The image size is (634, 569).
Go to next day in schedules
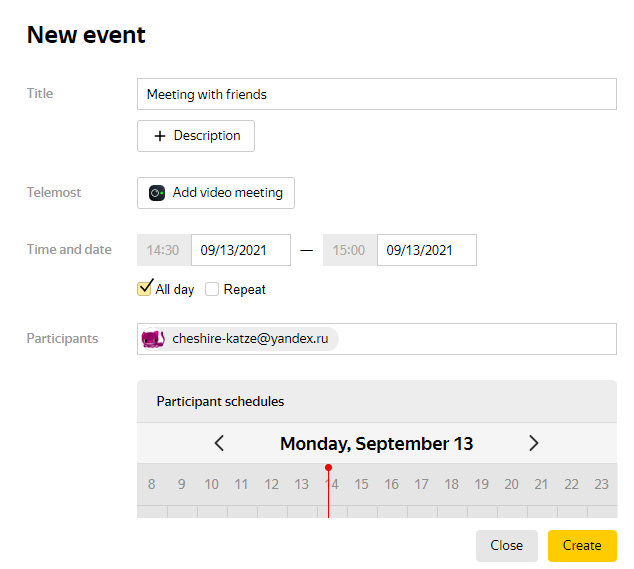pos(534,443)
